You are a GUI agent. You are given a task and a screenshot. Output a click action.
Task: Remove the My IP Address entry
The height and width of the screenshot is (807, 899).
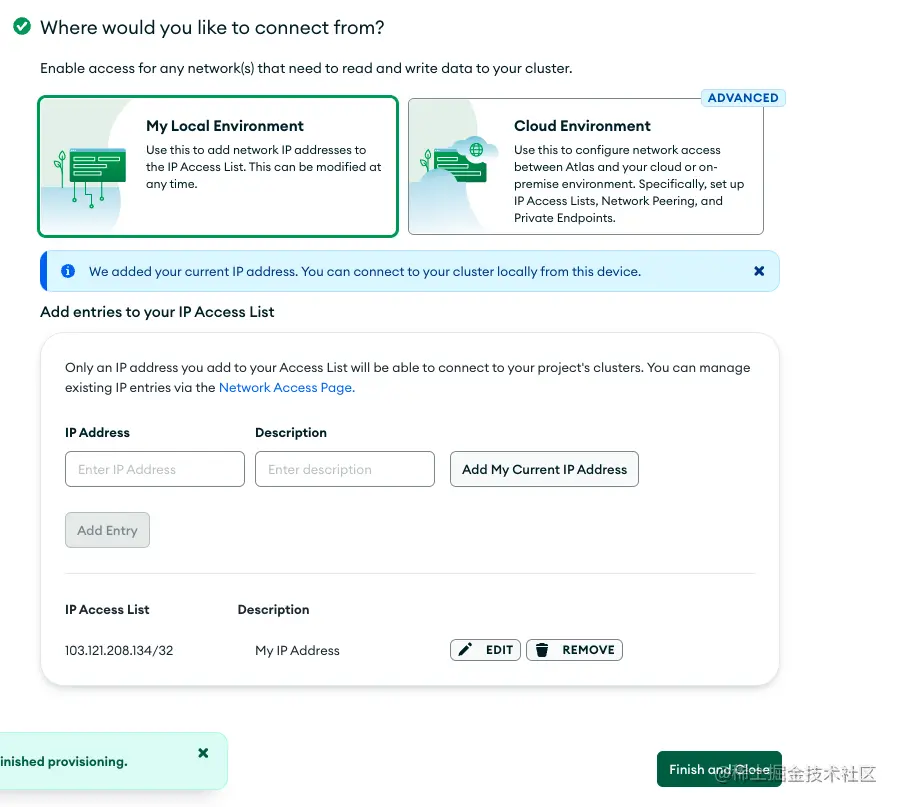[574, 650]
